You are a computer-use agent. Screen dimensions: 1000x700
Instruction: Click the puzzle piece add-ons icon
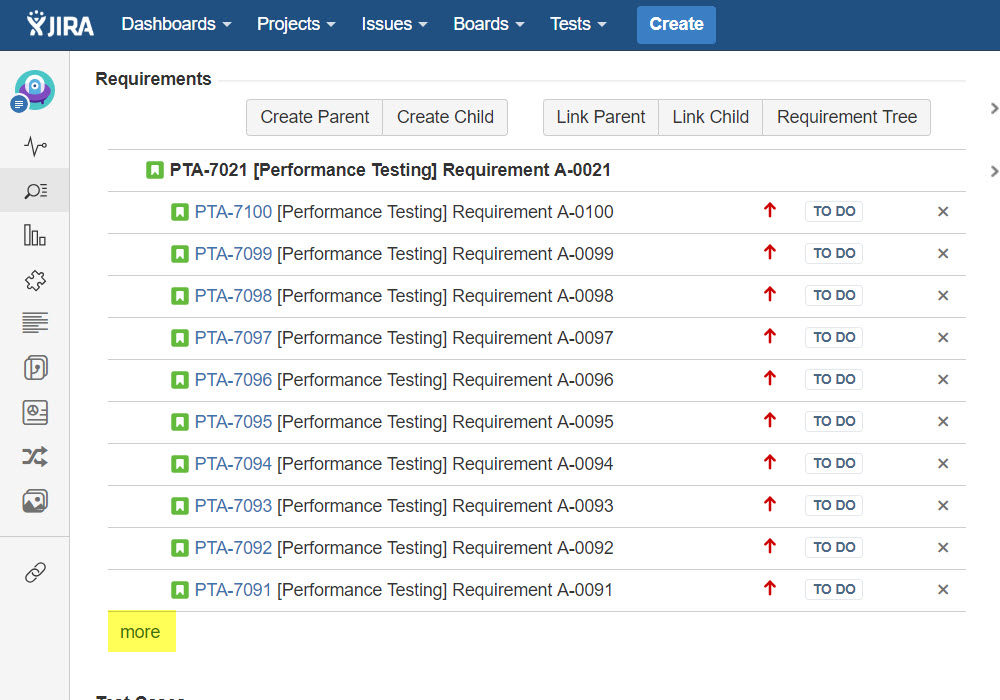35,280
